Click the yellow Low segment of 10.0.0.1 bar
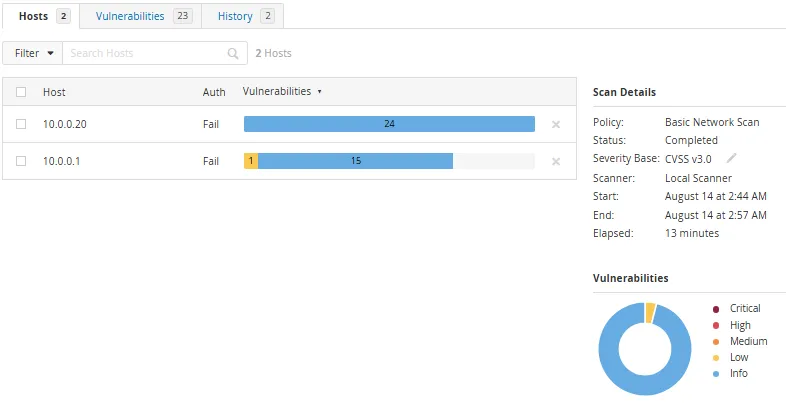Image resolution: width=786 pixels, height=403 pixels. (251, 161)
